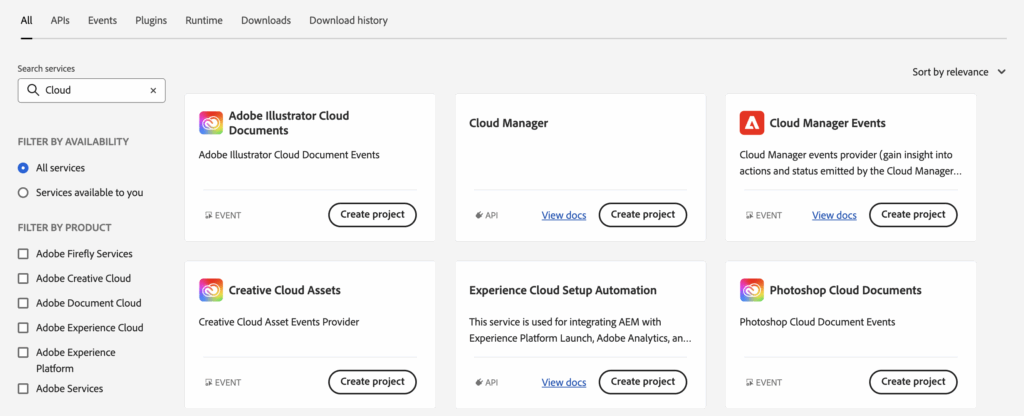View docs for Experience Cloud Setup Automation
This screenshot has width=1024, height=416.
(564, 382)
